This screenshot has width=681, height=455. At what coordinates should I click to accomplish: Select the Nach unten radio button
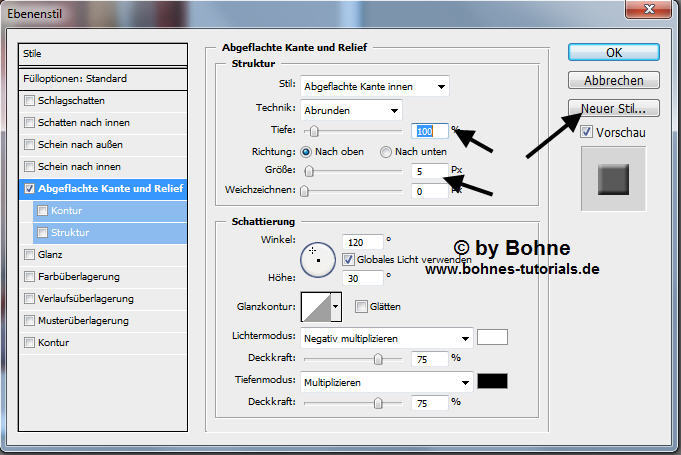point(386,152)
